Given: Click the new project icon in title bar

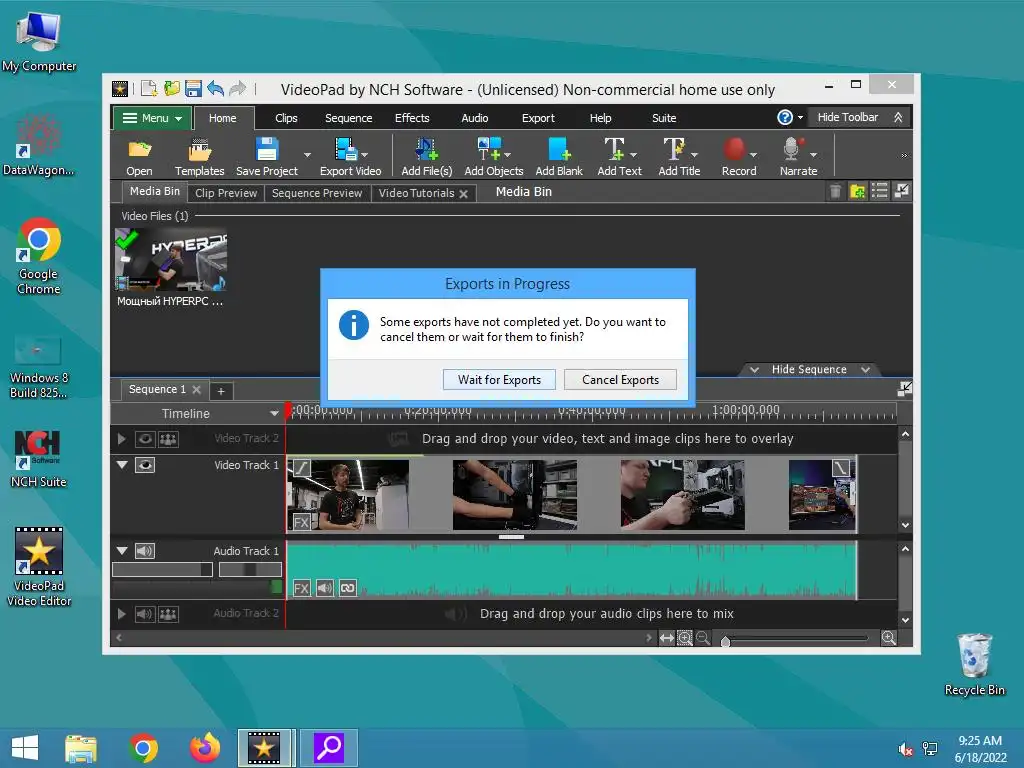Looking at the screenshot, I should 149,88.
